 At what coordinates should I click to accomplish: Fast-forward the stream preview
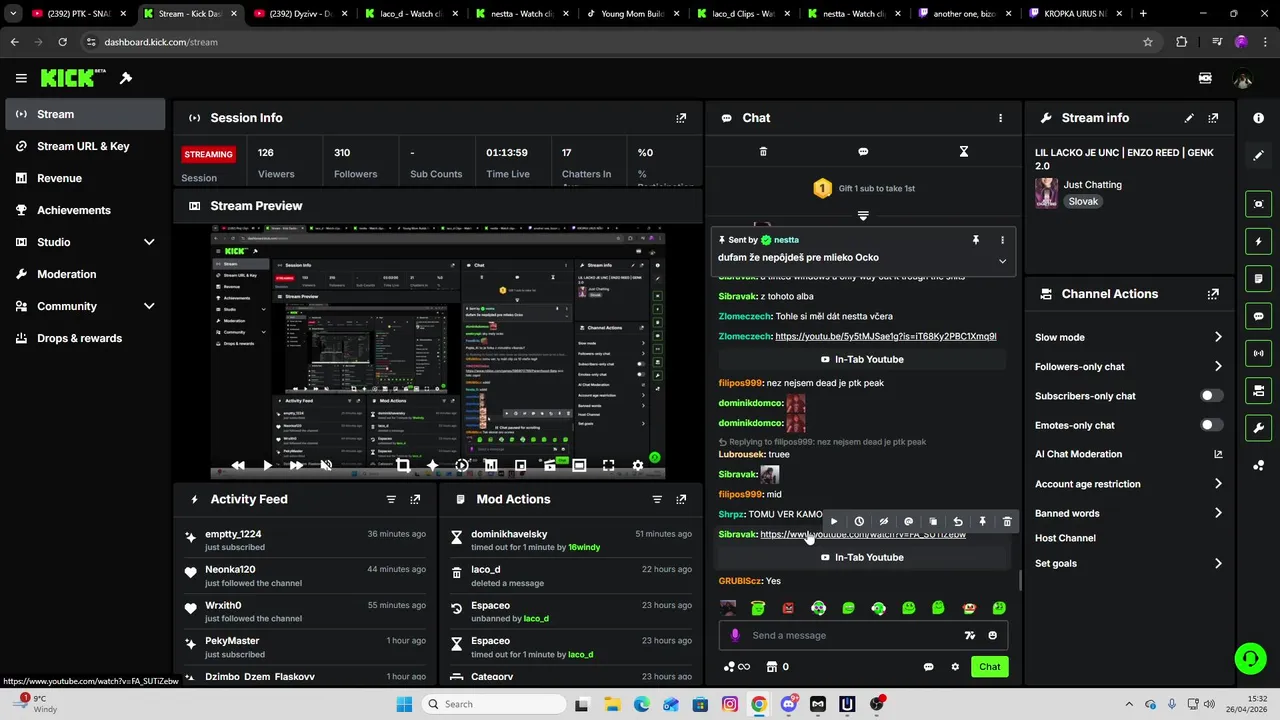pyautogui.click(x=296, y=465)
